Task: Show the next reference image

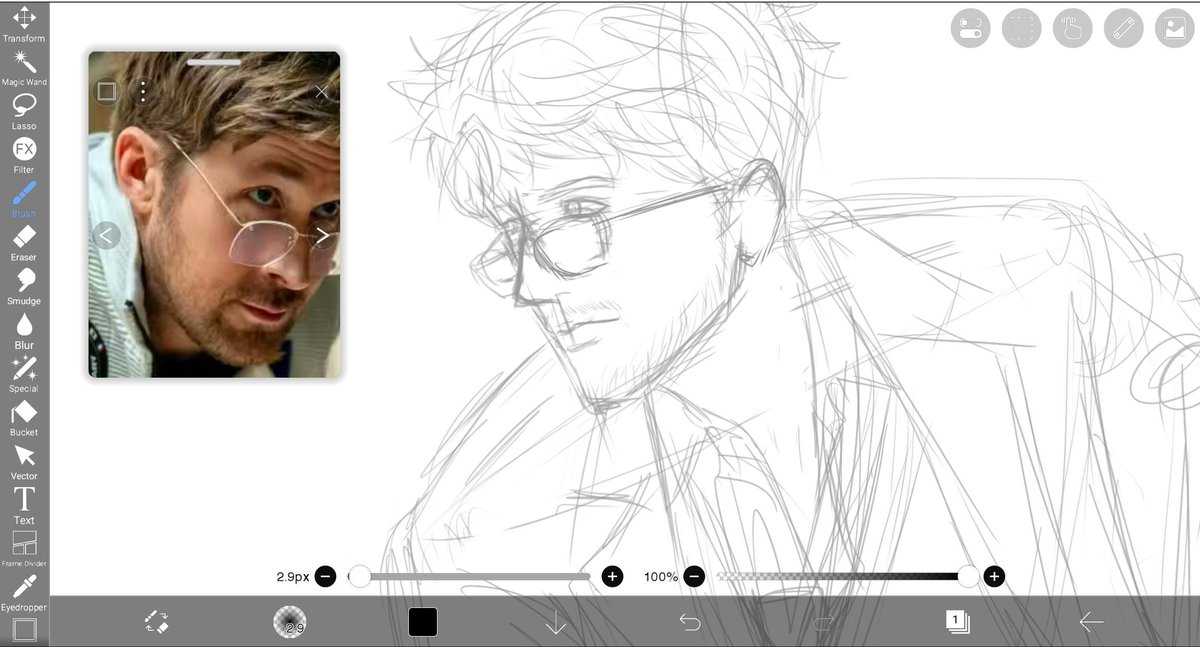Action: coord(322,236)
